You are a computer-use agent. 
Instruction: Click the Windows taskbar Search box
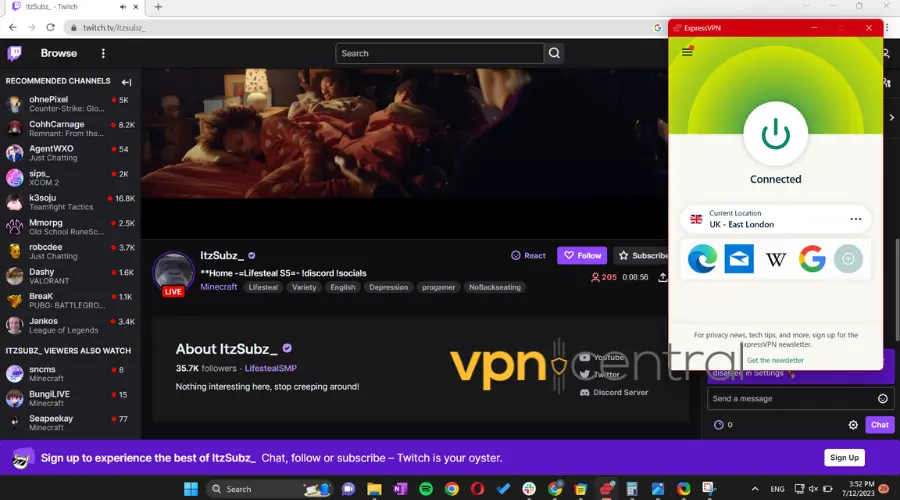click(x=270, y=489)
